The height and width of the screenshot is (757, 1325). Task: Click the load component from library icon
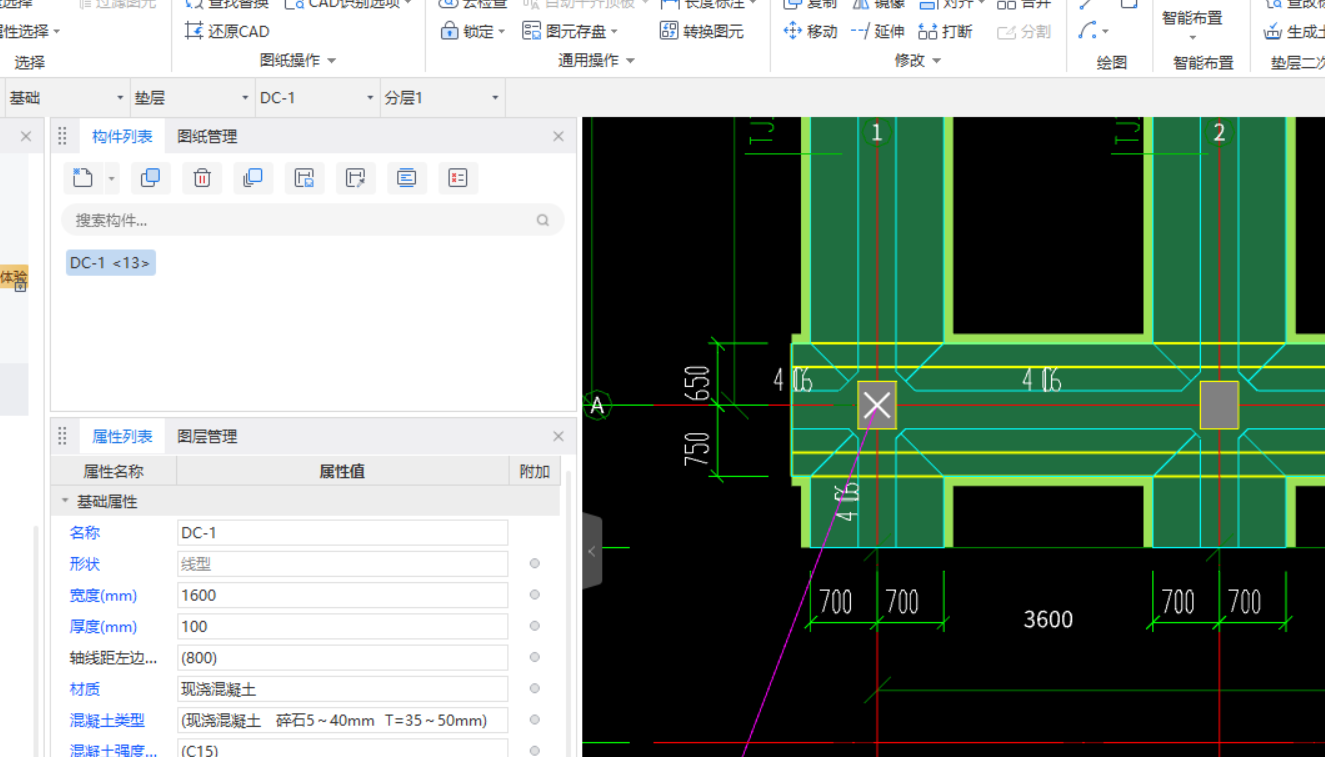(x=355, y=178)
